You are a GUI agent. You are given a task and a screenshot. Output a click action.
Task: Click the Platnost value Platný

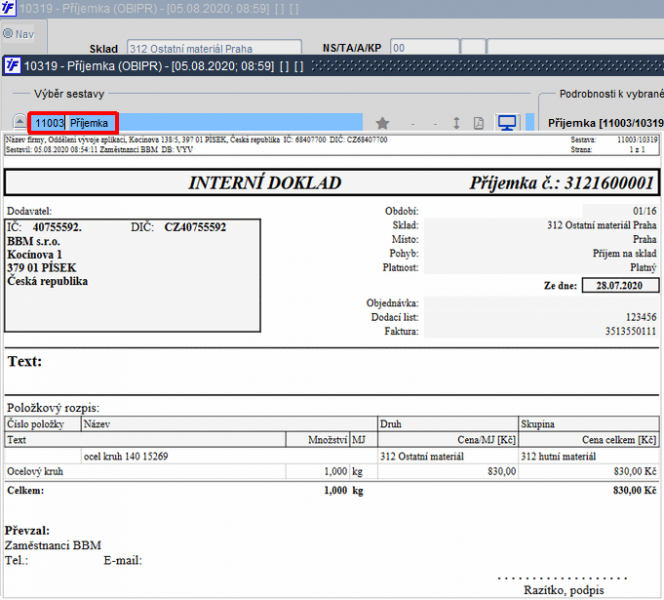point(643,267)
